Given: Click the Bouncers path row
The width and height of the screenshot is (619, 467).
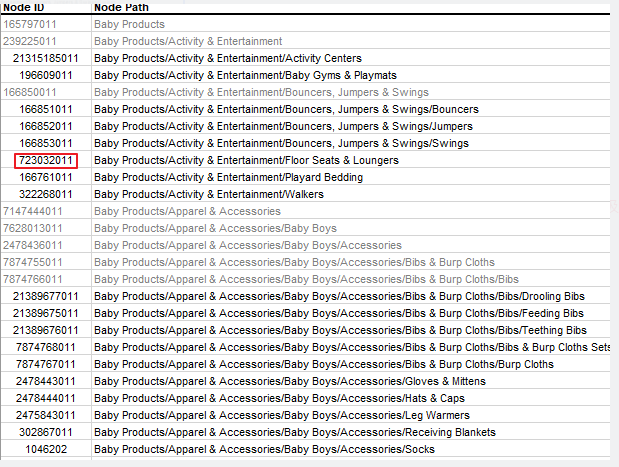Looking at the screenshot, I should point(286,109).
